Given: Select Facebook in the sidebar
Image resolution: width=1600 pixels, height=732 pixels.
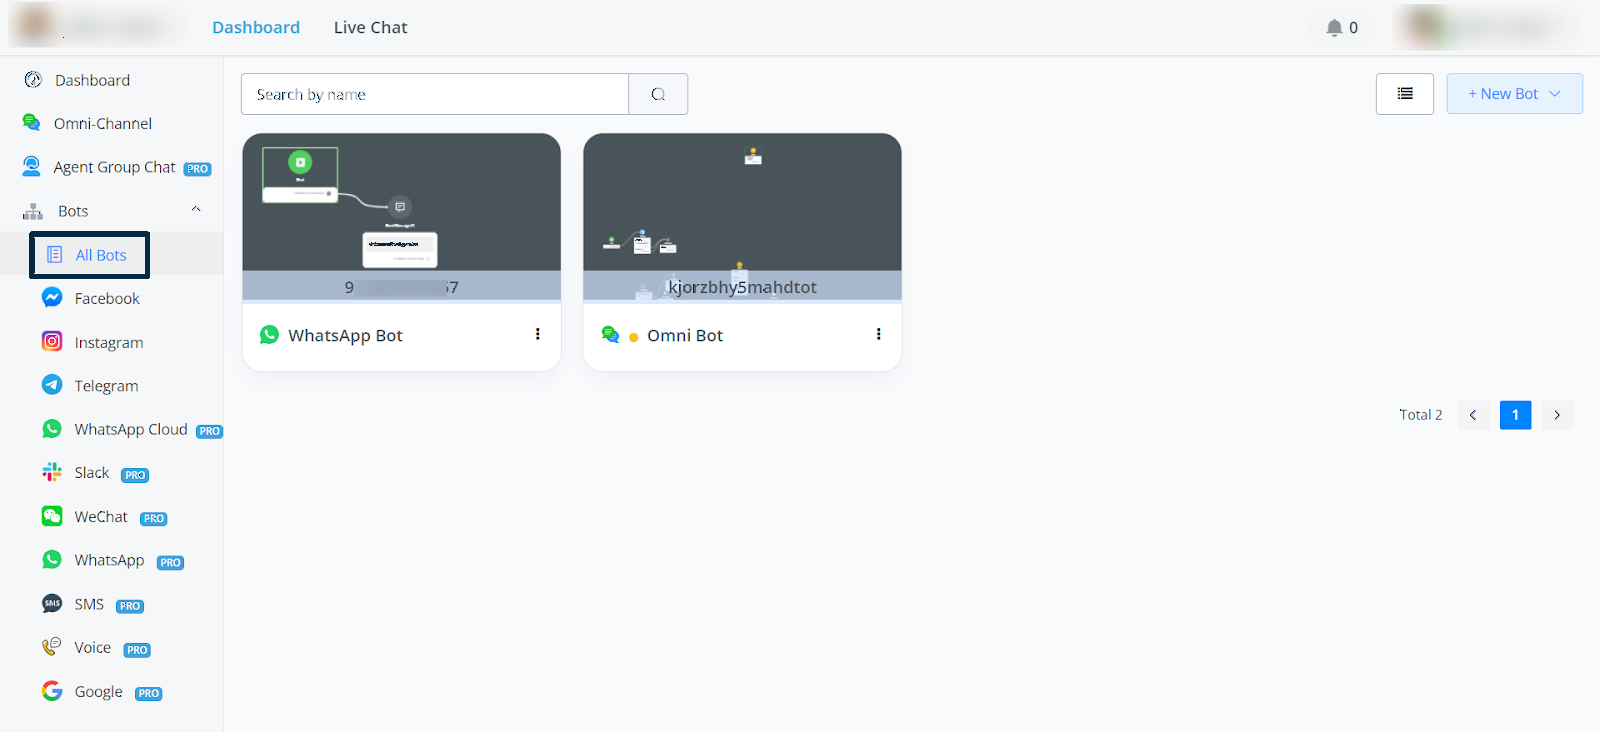Looking at the screenshot, I should [107, 298].
